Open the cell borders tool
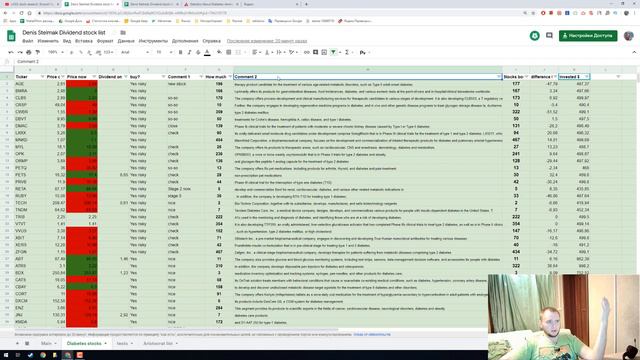 [229, 52]
